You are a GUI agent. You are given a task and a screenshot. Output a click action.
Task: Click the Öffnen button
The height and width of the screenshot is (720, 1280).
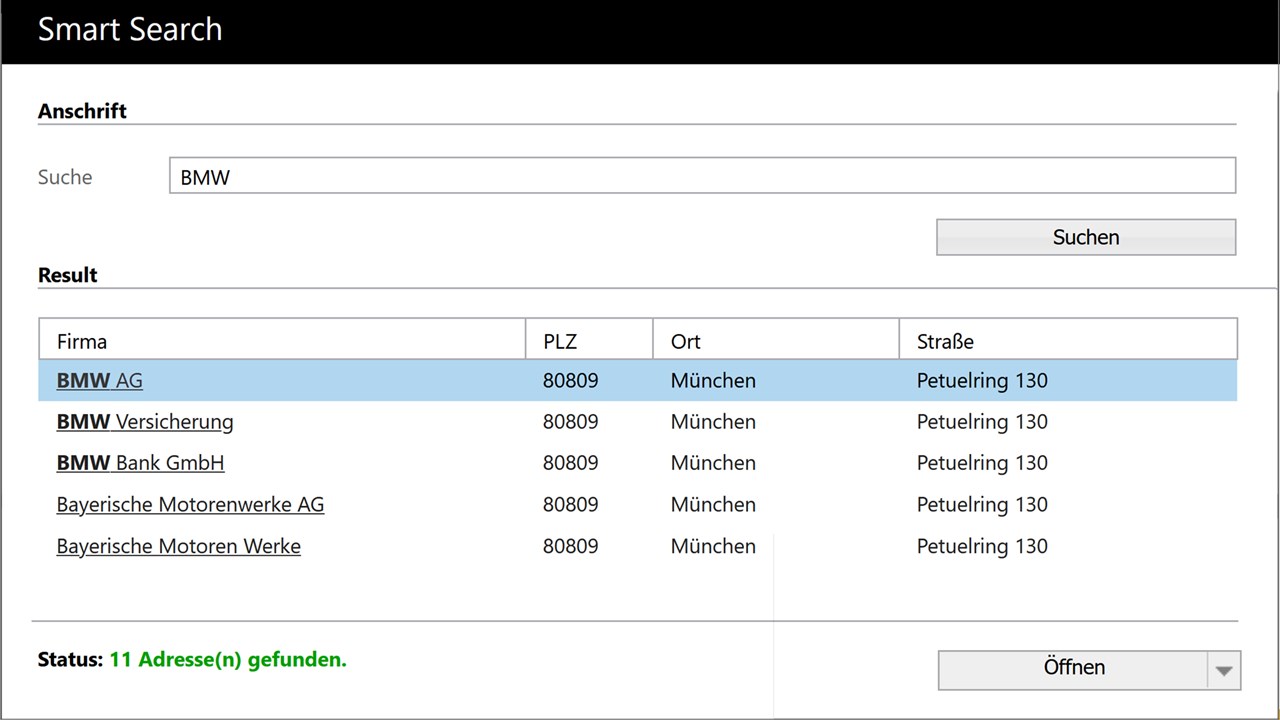[x=1073, y=668]
